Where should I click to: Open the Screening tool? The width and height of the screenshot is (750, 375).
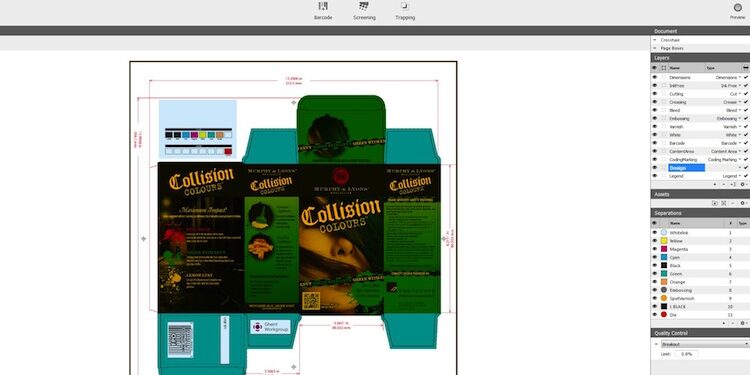(x=364, y=11)
